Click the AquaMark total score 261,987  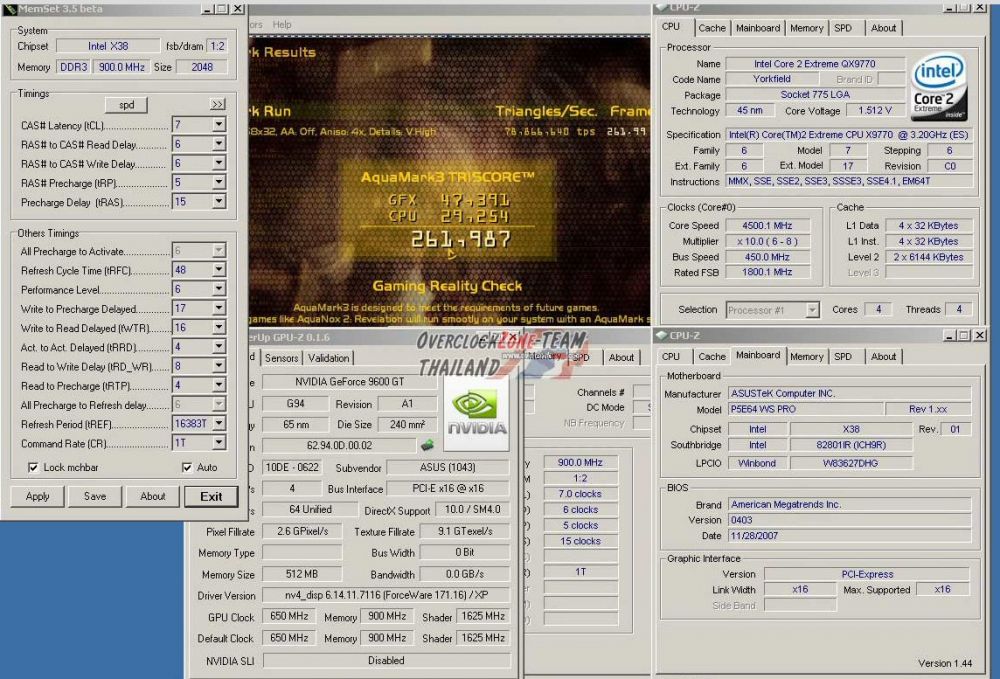(x=460, y=240)
